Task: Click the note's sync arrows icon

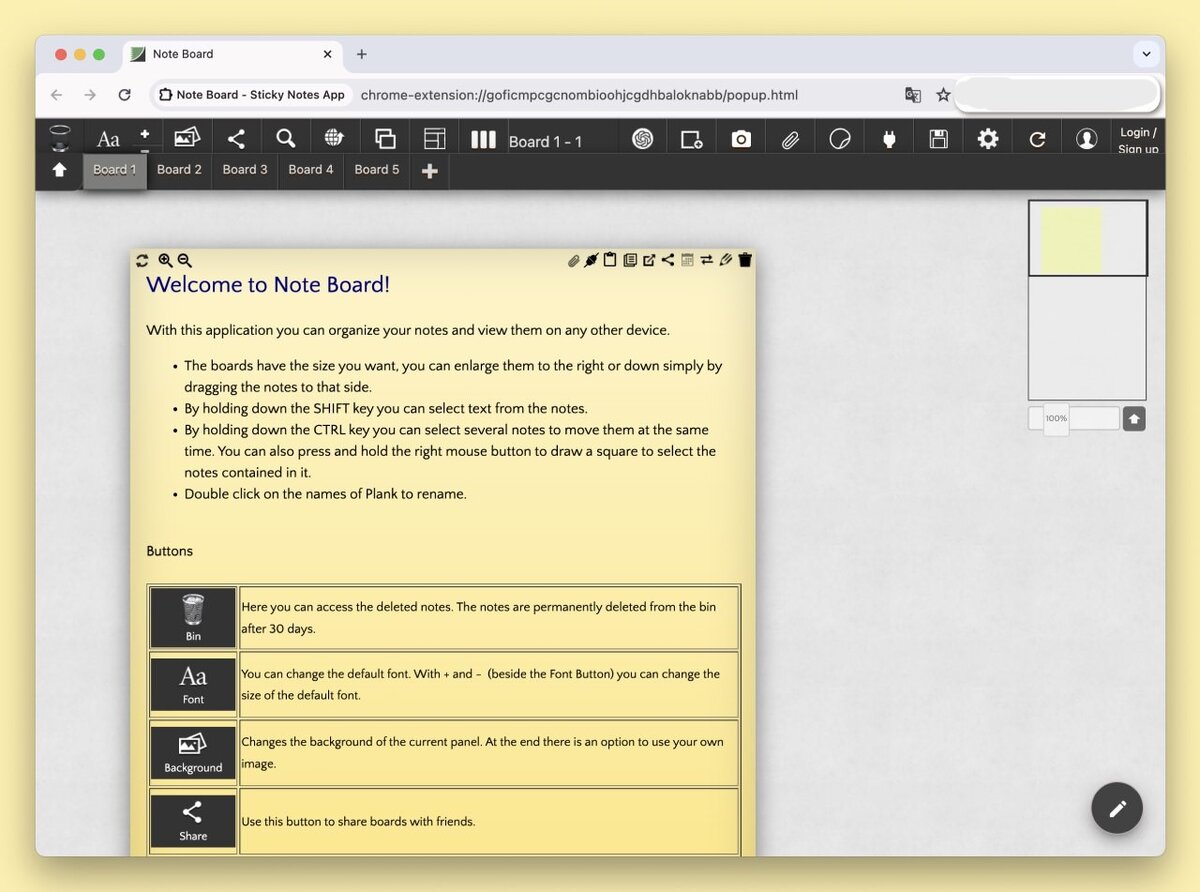Action: click(142, 260)
